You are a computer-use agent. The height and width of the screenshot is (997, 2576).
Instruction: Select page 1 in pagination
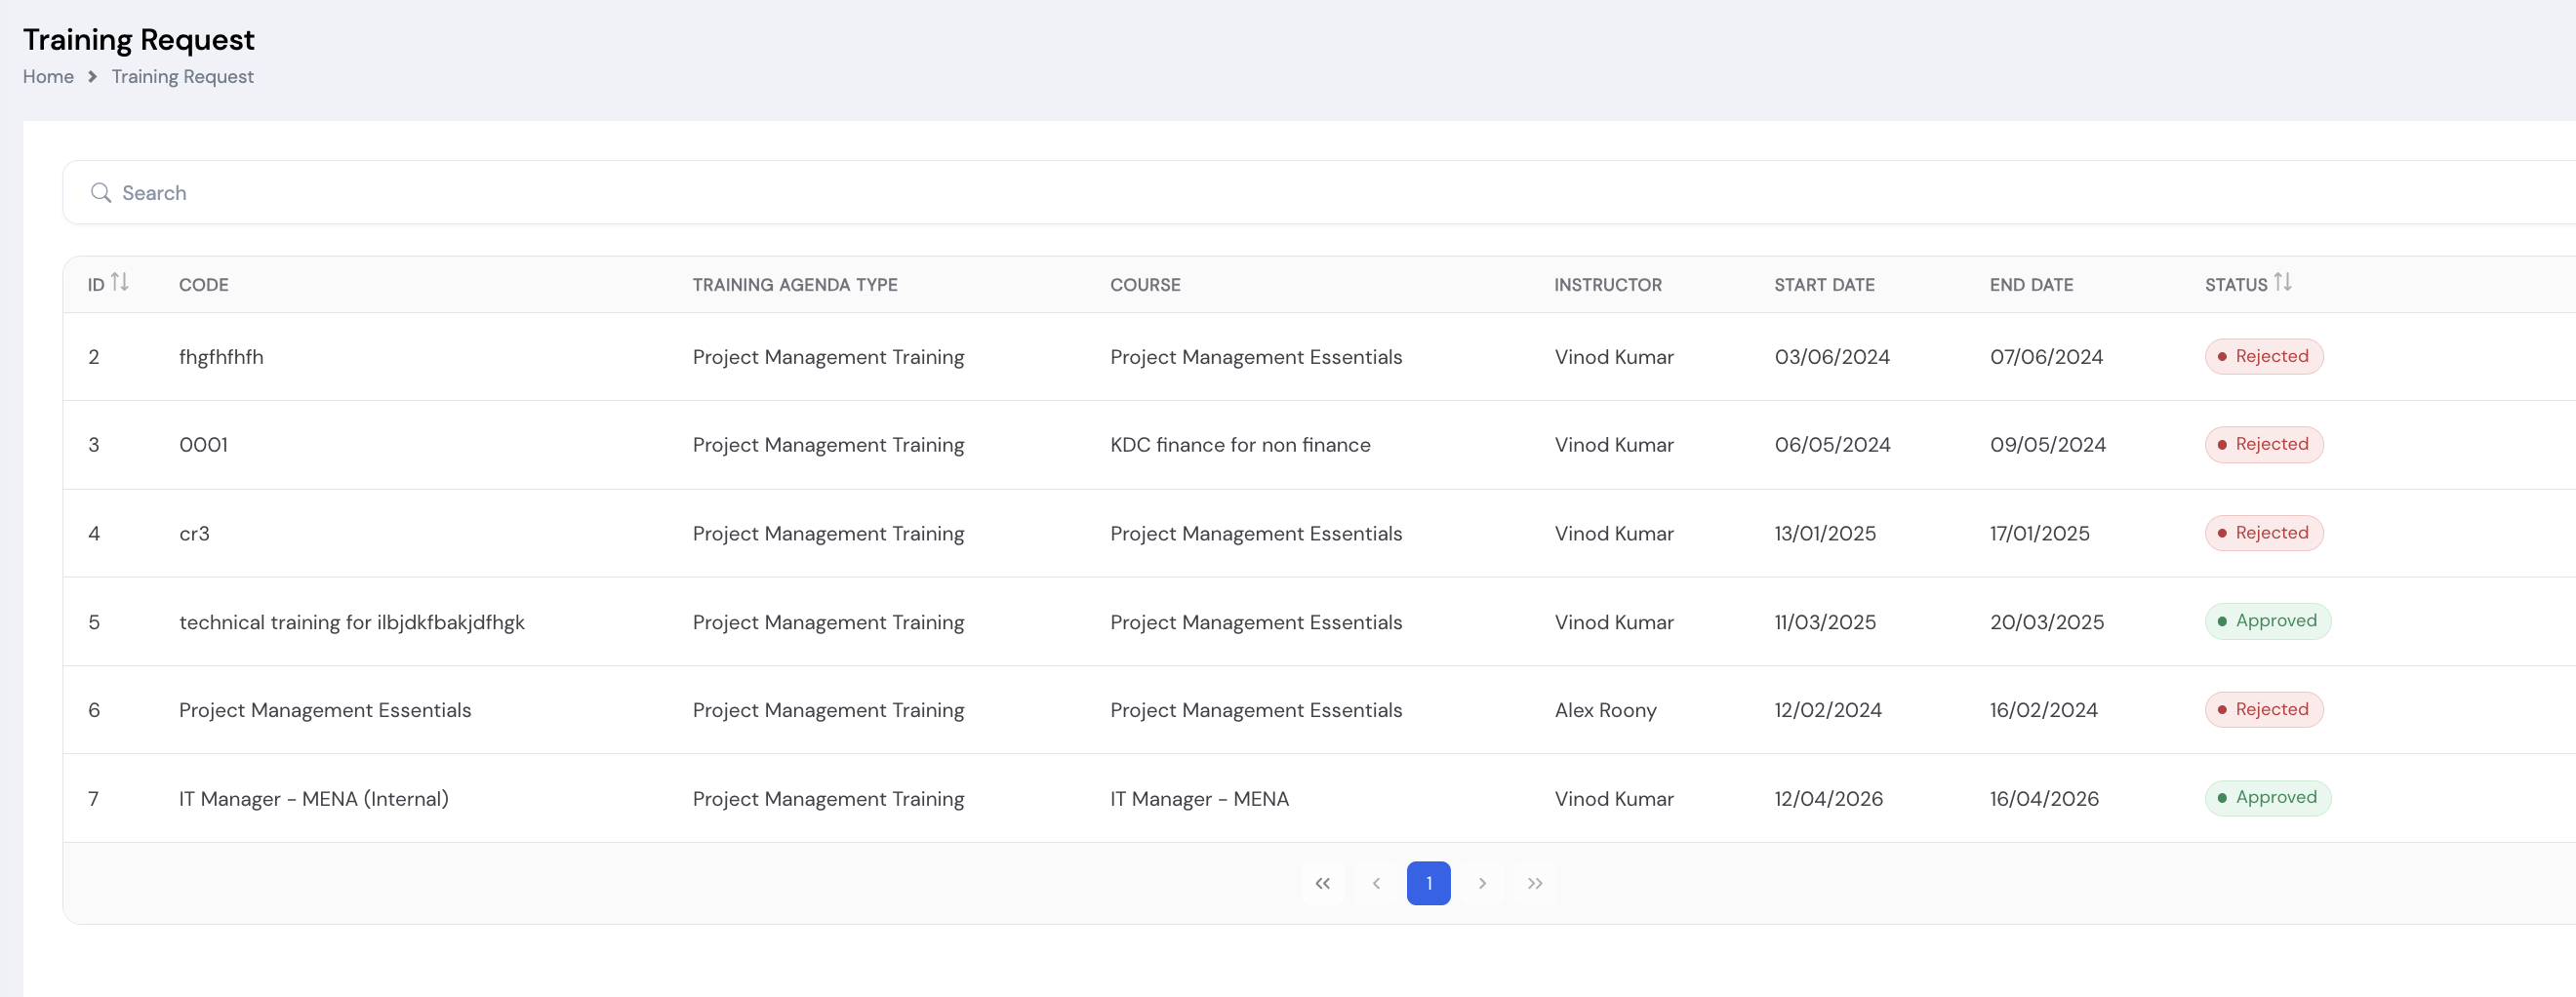[1428, 883]
